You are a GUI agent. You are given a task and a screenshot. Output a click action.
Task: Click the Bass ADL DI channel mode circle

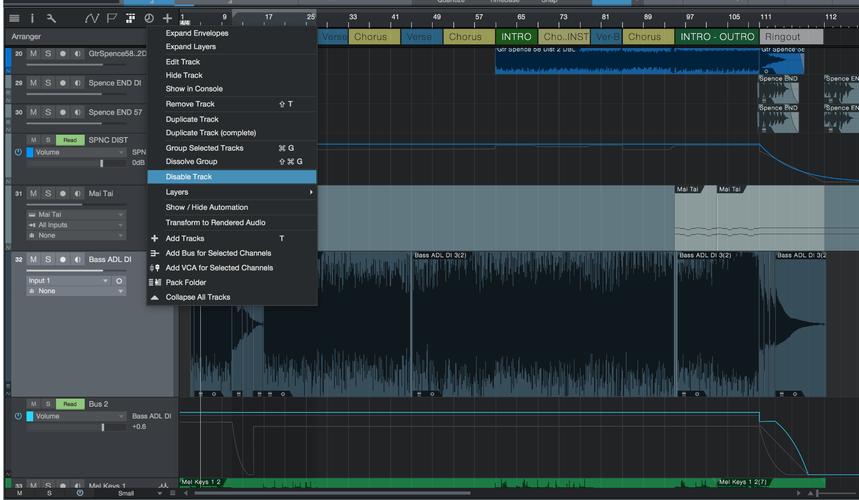pos(119,281)
